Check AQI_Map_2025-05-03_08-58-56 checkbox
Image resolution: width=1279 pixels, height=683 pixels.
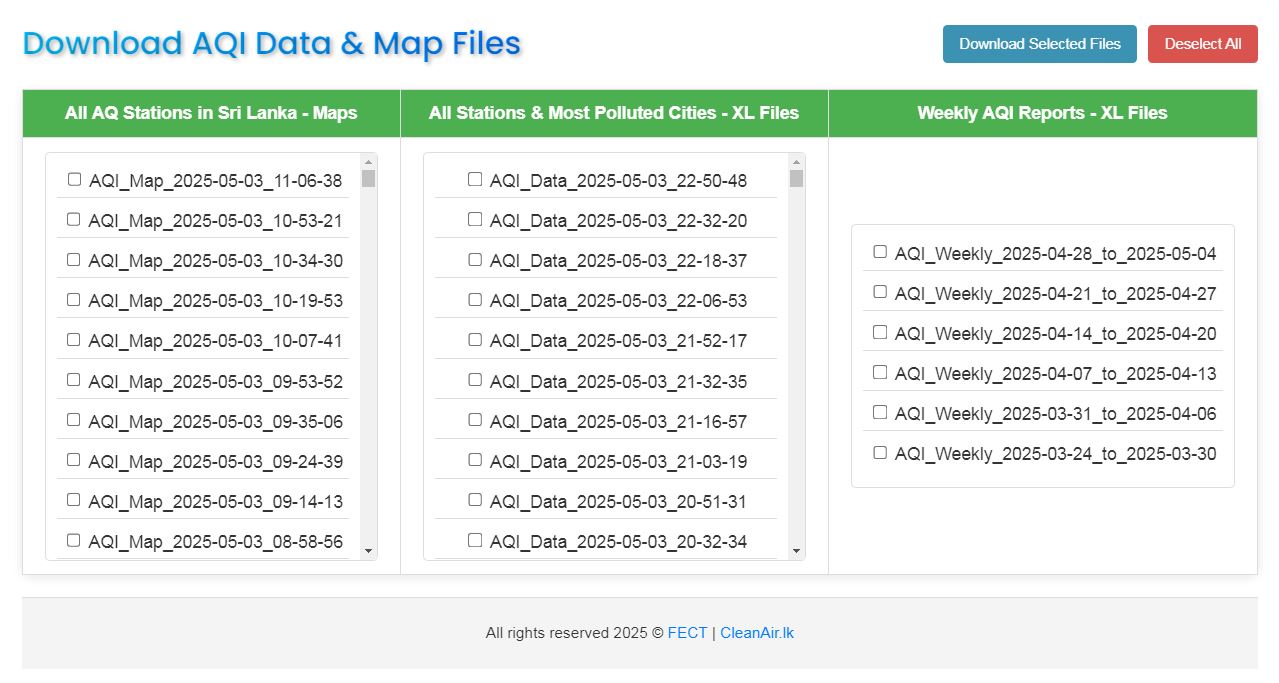[x=74, y=540]
